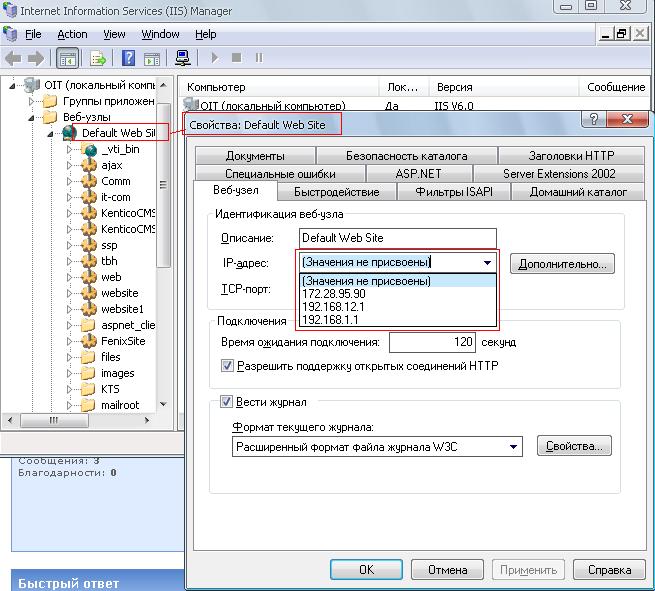Expand the web tree node
655x591 pixels.
tap(69, 277)
